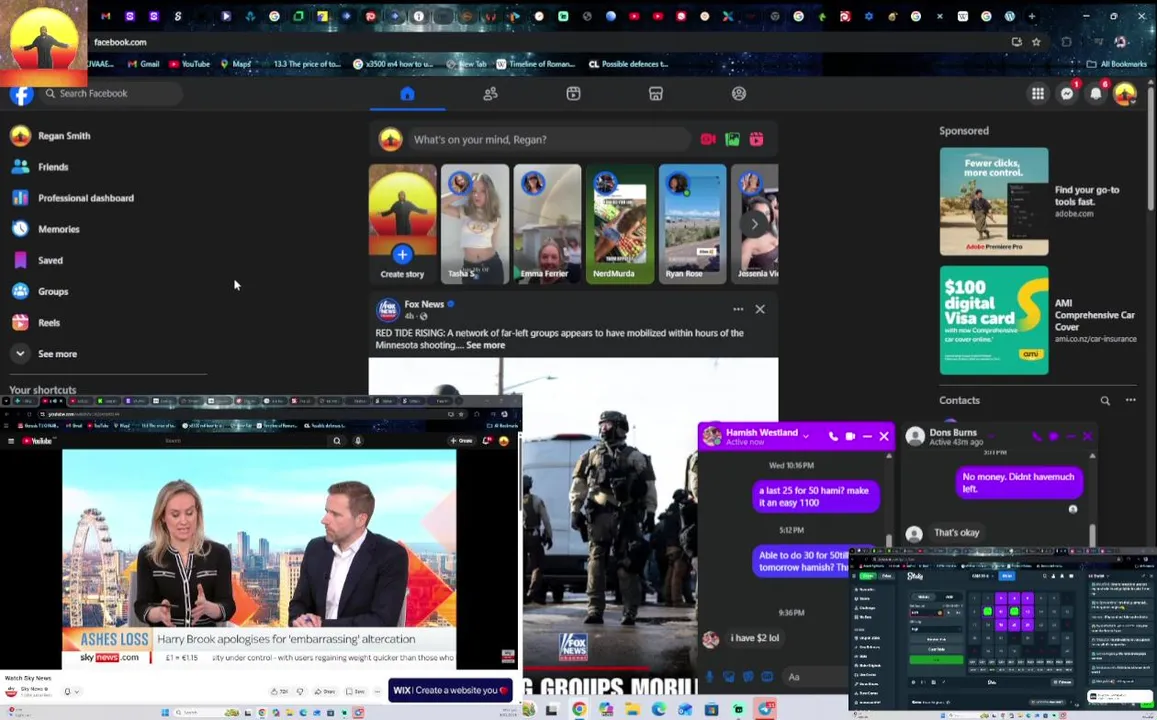Viewport: 1157px width, 720px height.
Task: Open Hamish Westland chat settings chevron
Action: pyautogui.click(x=806, y=436)
